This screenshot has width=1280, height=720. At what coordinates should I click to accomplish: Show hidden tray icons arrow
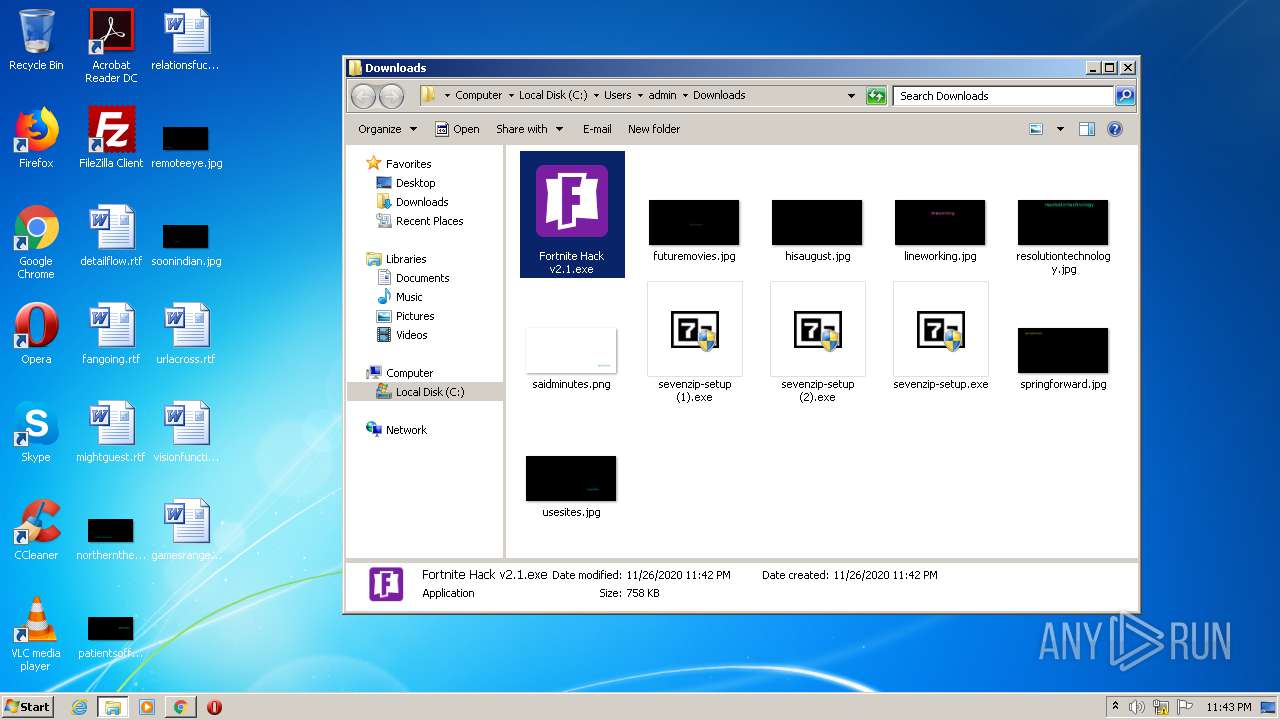pyautogui.click(x=1115, y=707)
